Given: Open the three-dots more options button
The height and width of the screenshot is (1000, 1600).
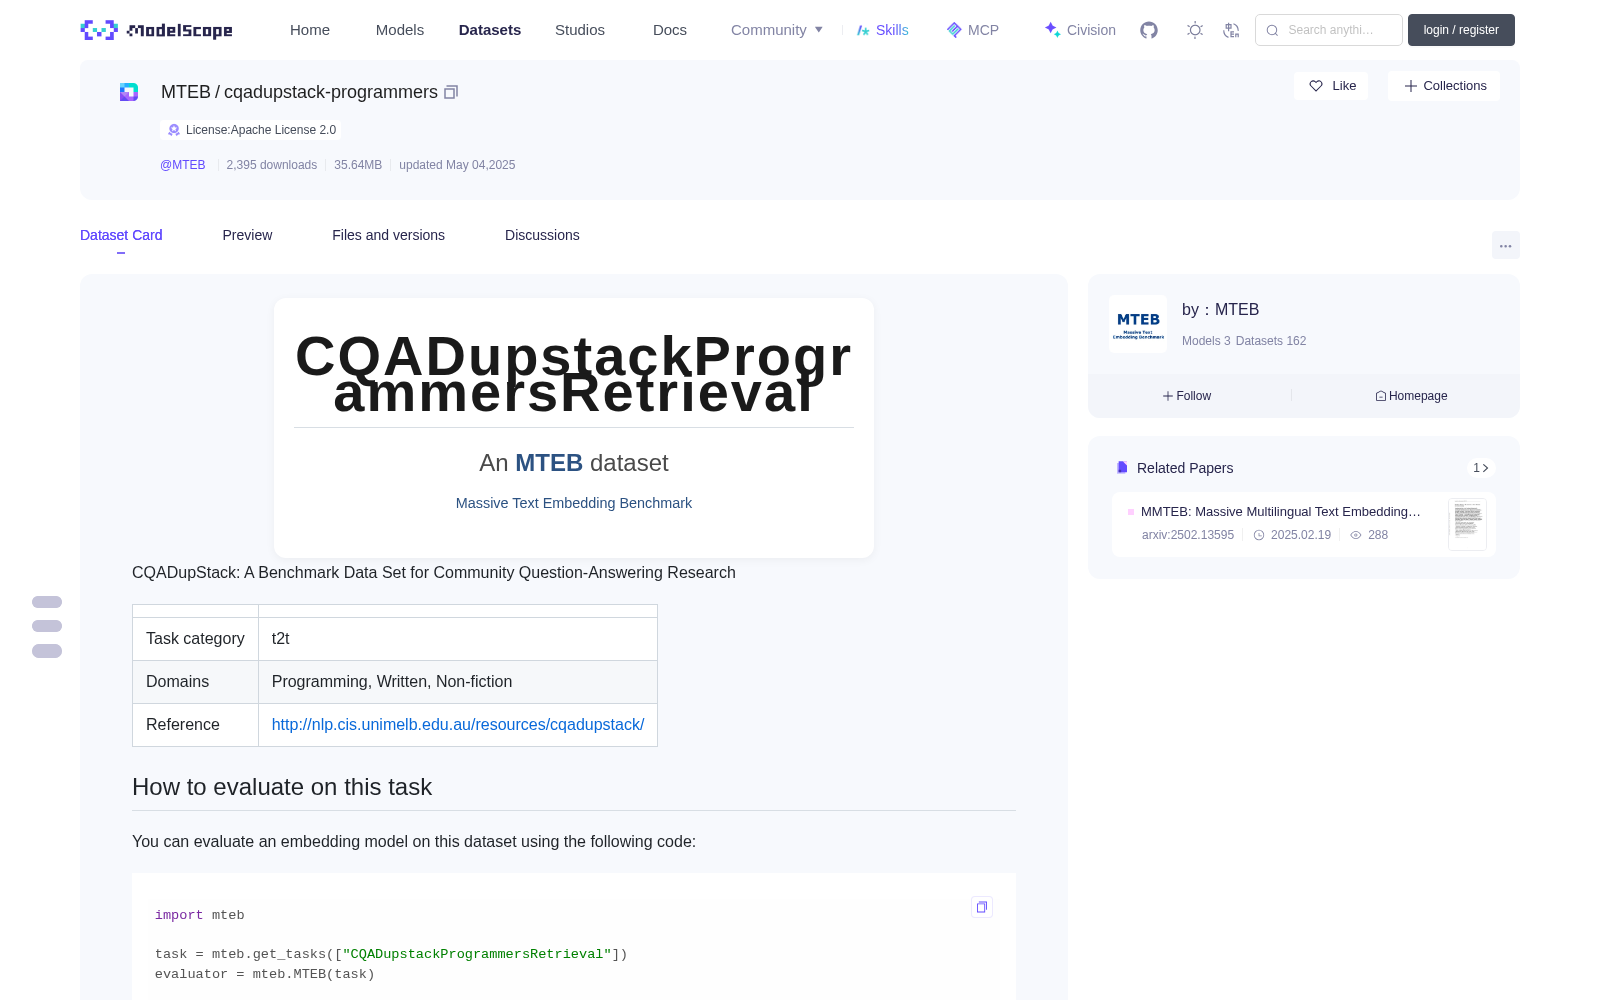Looking at the screenshot, I should click(x=1505, y=245).
